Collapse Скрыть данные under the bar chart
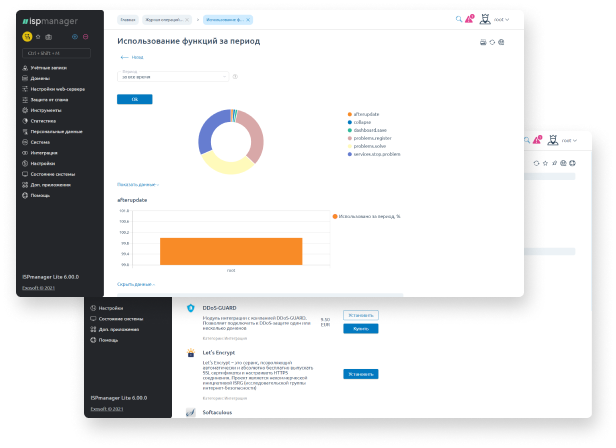This screenshot has width=616, height=448. [136, 284]
